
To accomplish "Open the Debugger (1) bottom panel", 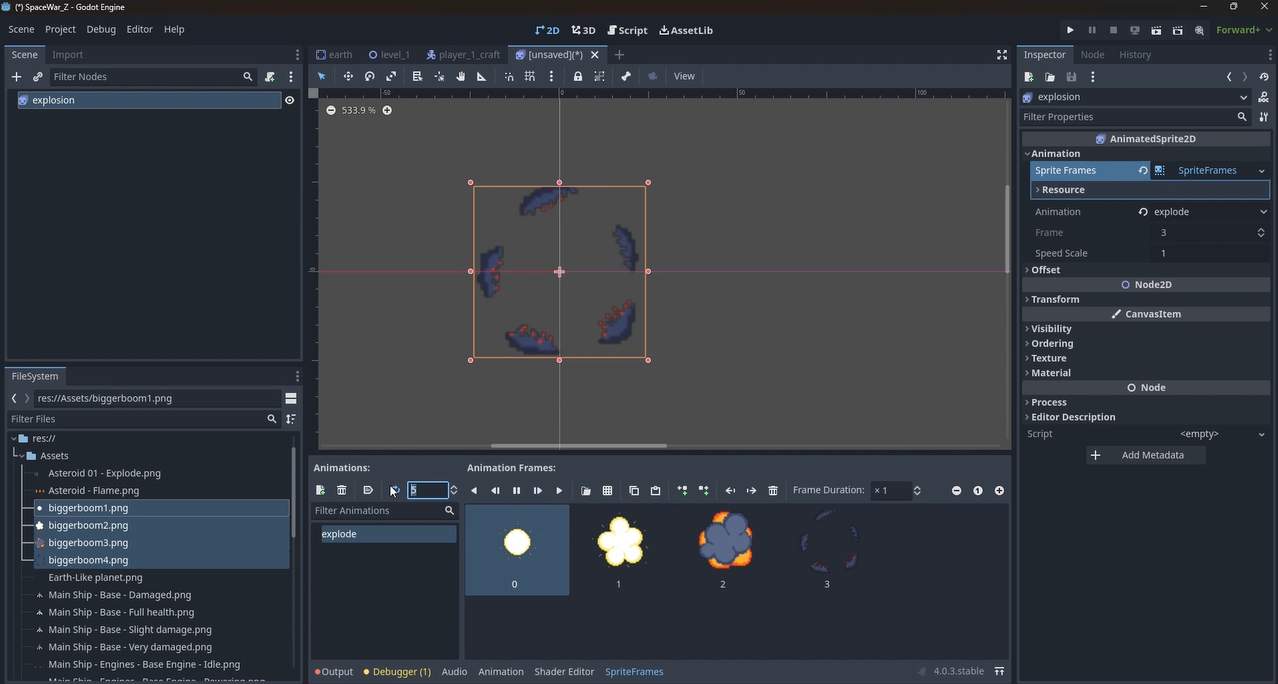I will [x=397, y=672].
